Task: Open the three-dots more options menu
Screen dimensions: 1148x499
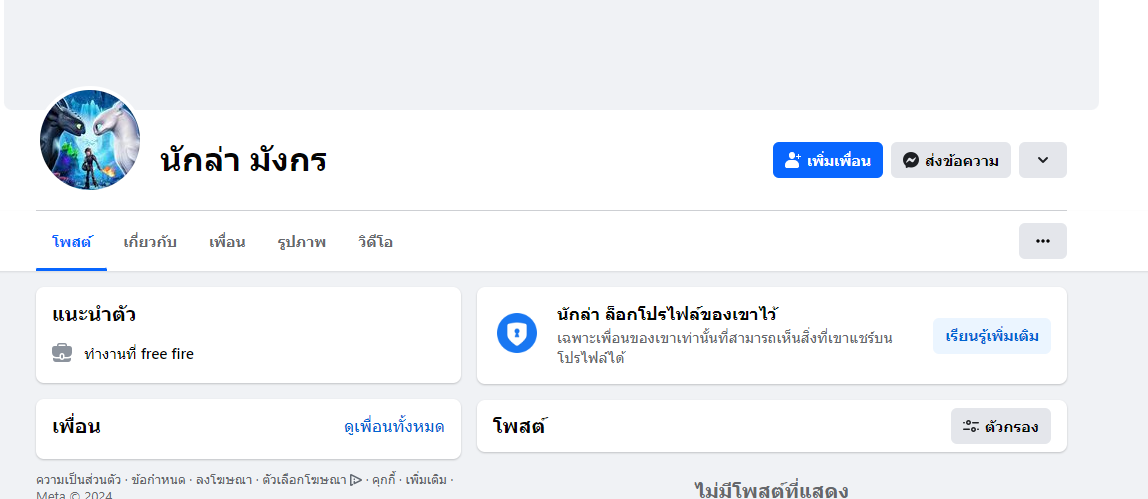Action: (x=1042, y=241)
